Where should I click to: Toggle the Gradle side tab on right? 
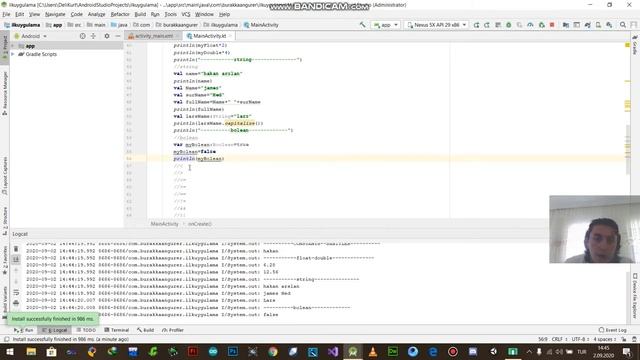pyautogui.click(x=635, y=45)
